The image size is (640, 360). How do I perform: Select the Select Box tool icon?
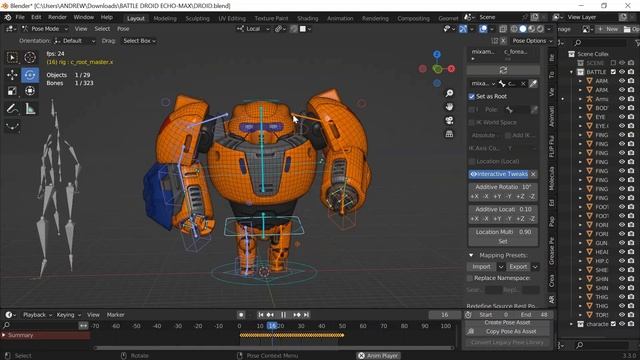(x=12, y=58)
